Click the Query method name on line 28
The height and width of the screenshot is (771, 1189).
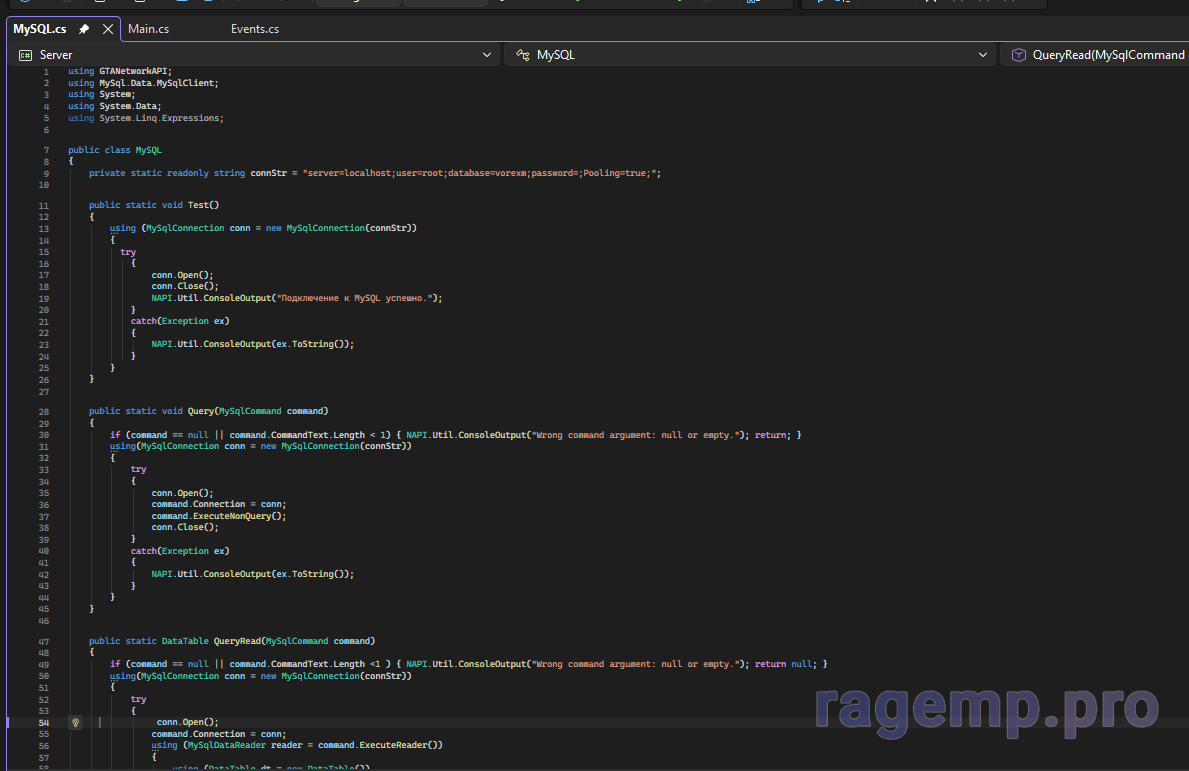pyautogui.click(x=200, y=411)
